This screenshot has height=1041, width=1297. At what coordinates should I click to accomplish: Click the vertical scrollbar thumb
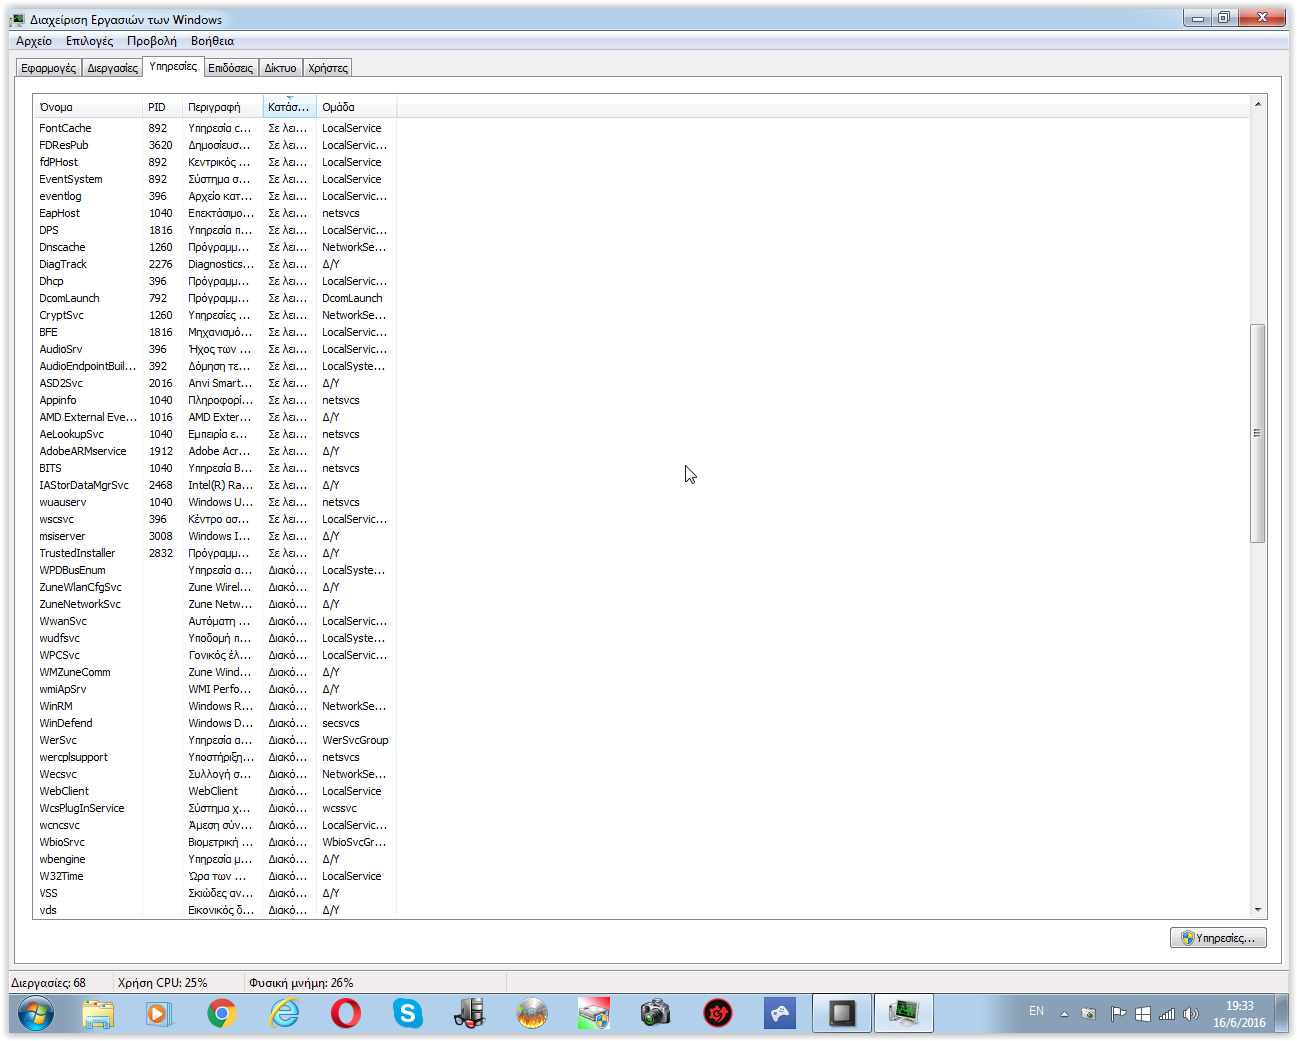click(x=1258, y=433)
